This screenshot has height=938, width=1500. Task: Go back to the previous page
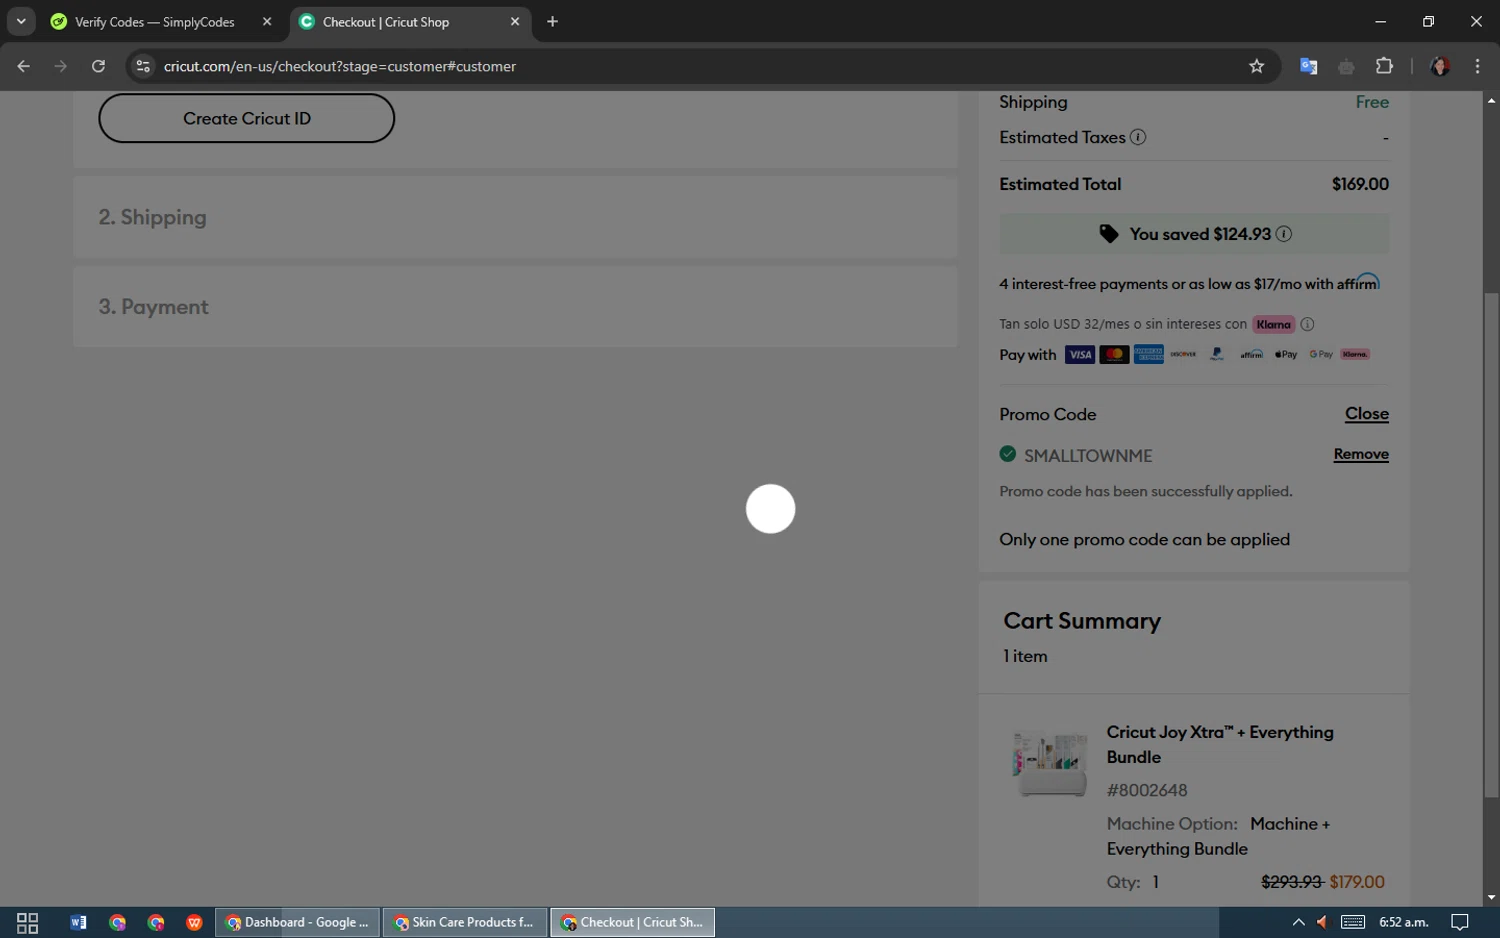pos(24,66)
